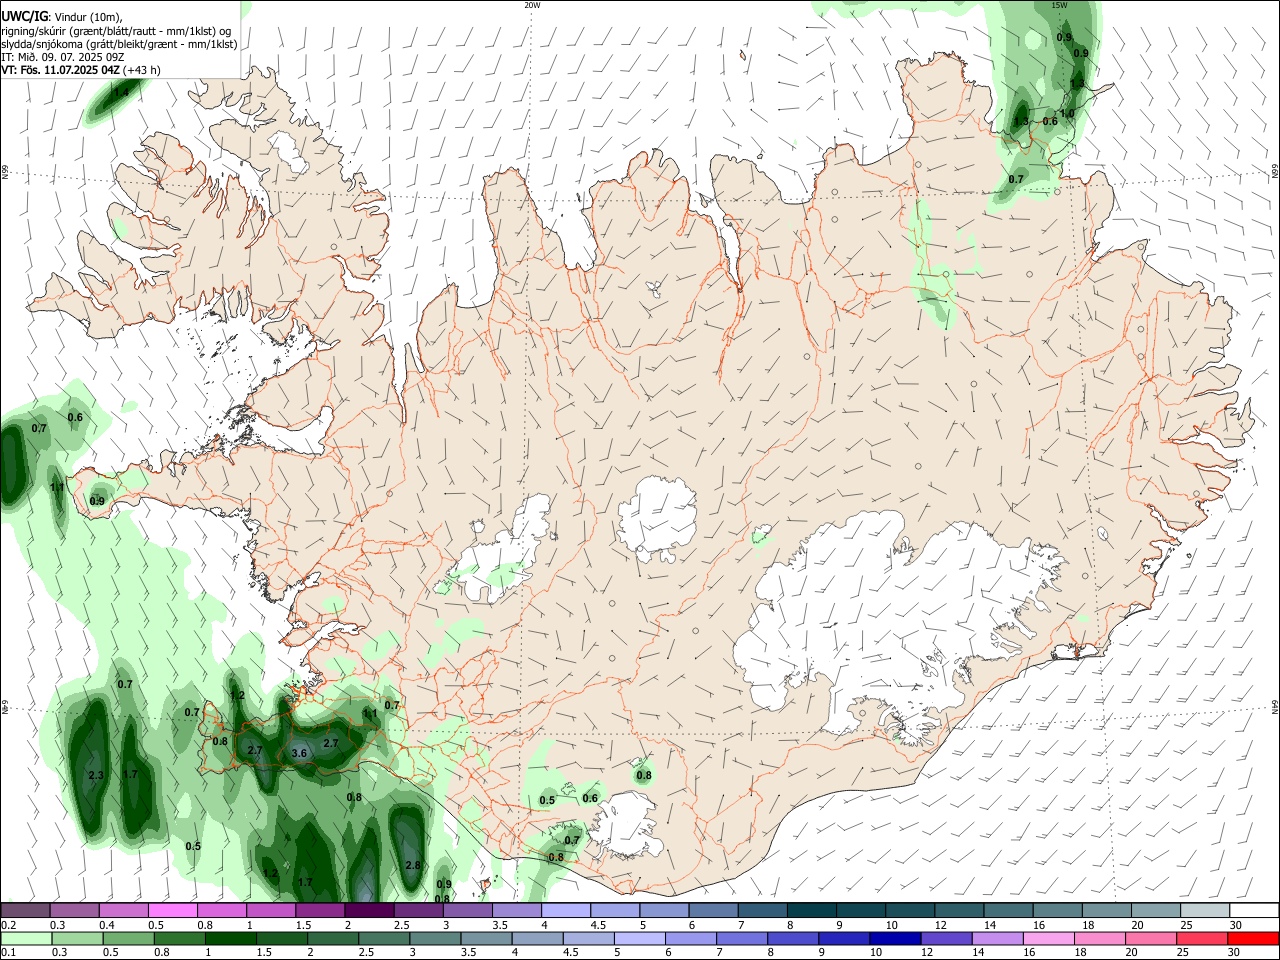Viewport: 1280px width, 960px height.
Task: Select the light grey upper swatch starting at 25
Action: click(x=1206, y=910)
